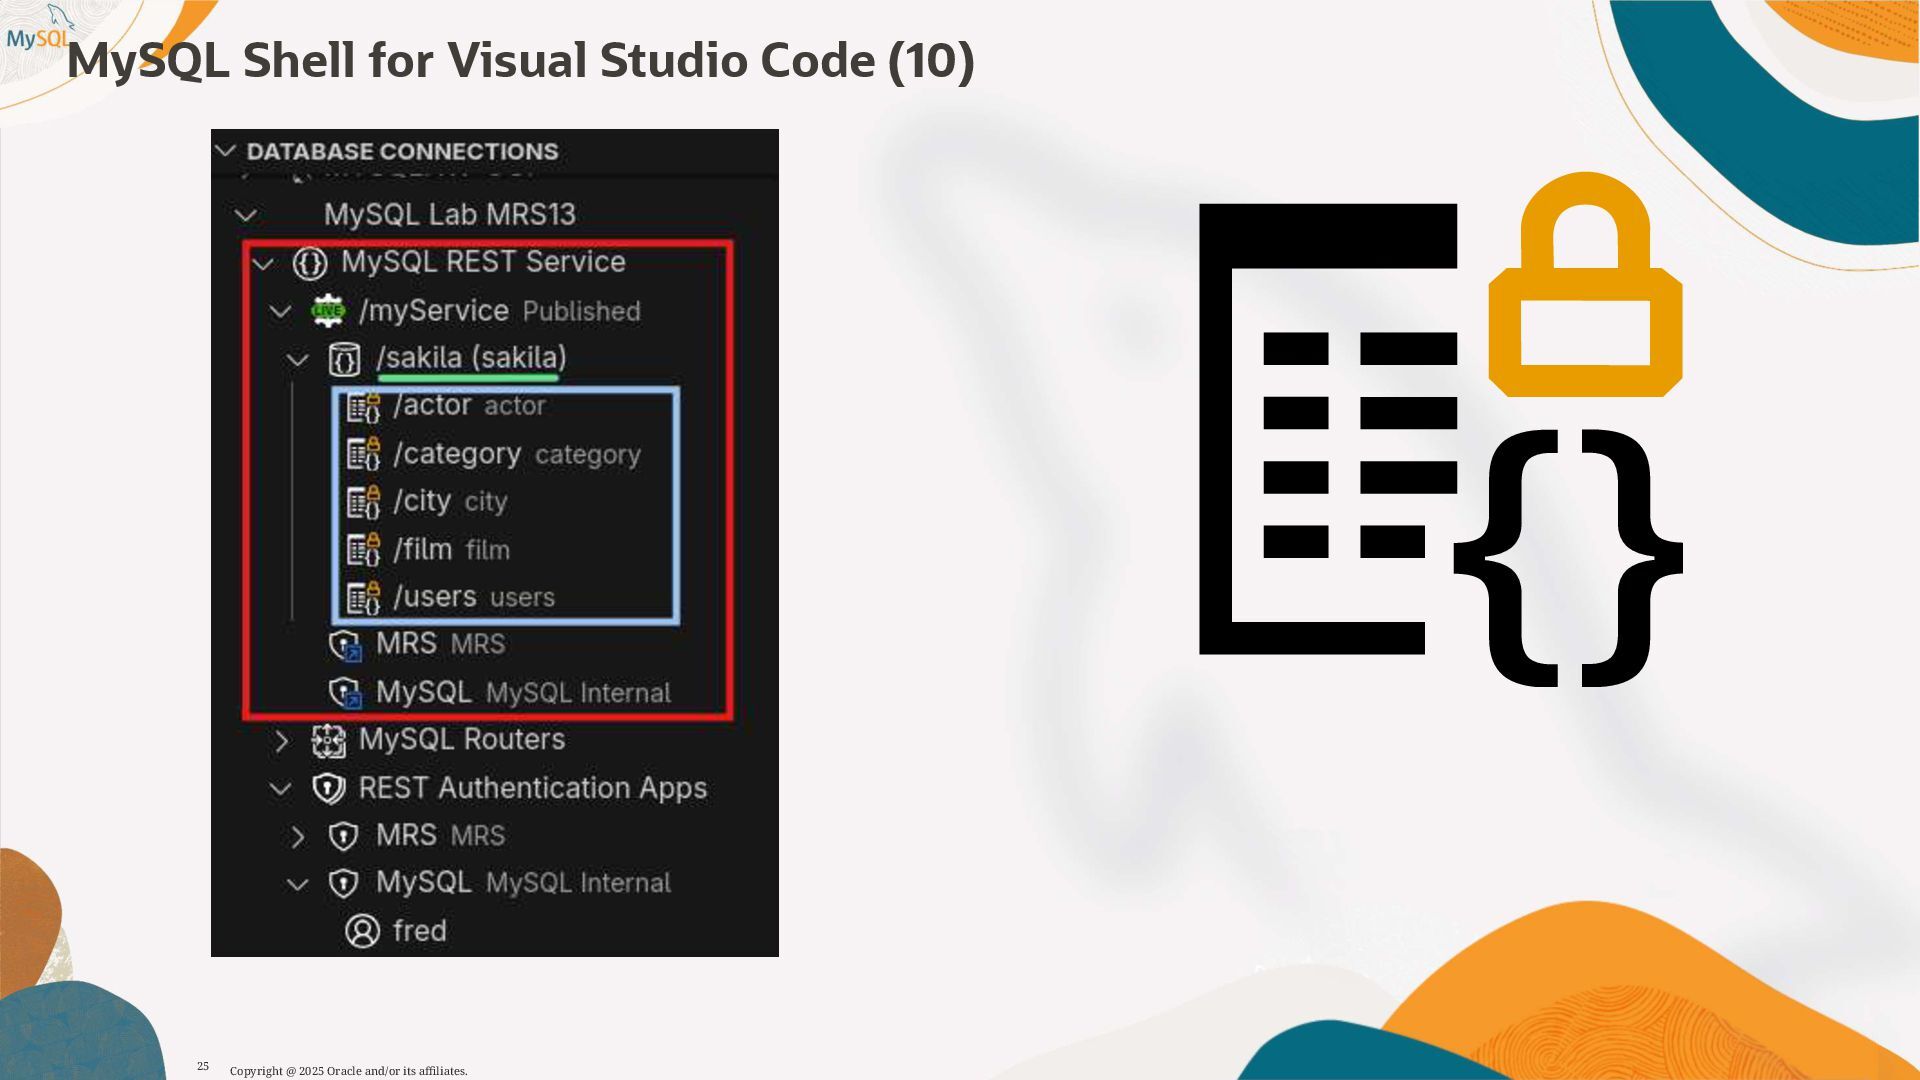Click the fred user avatar icon
The width and height of the screenshot is (1920, 1080).
(x=362, y=931)
